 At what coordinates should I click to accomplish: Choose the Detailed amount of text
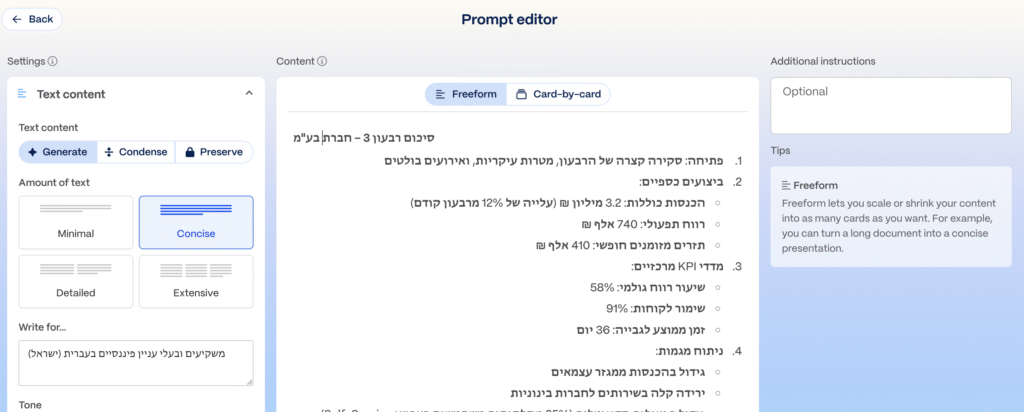tap(76, 281)
